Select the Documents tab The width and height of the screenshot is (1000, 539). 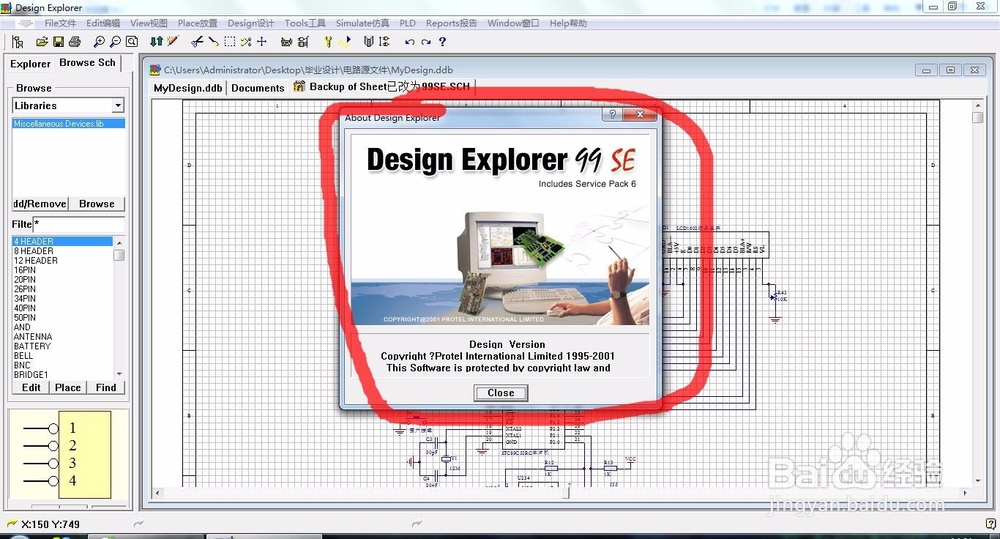[x=258, y=88]
